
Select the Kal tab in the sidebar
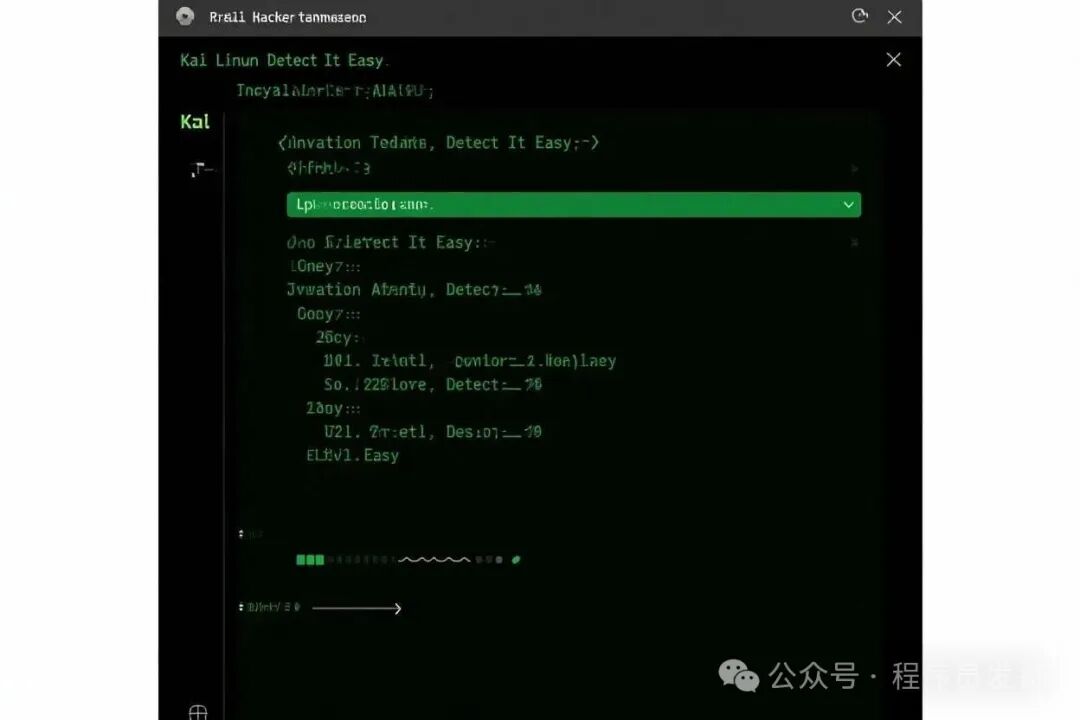pos(194,121)
